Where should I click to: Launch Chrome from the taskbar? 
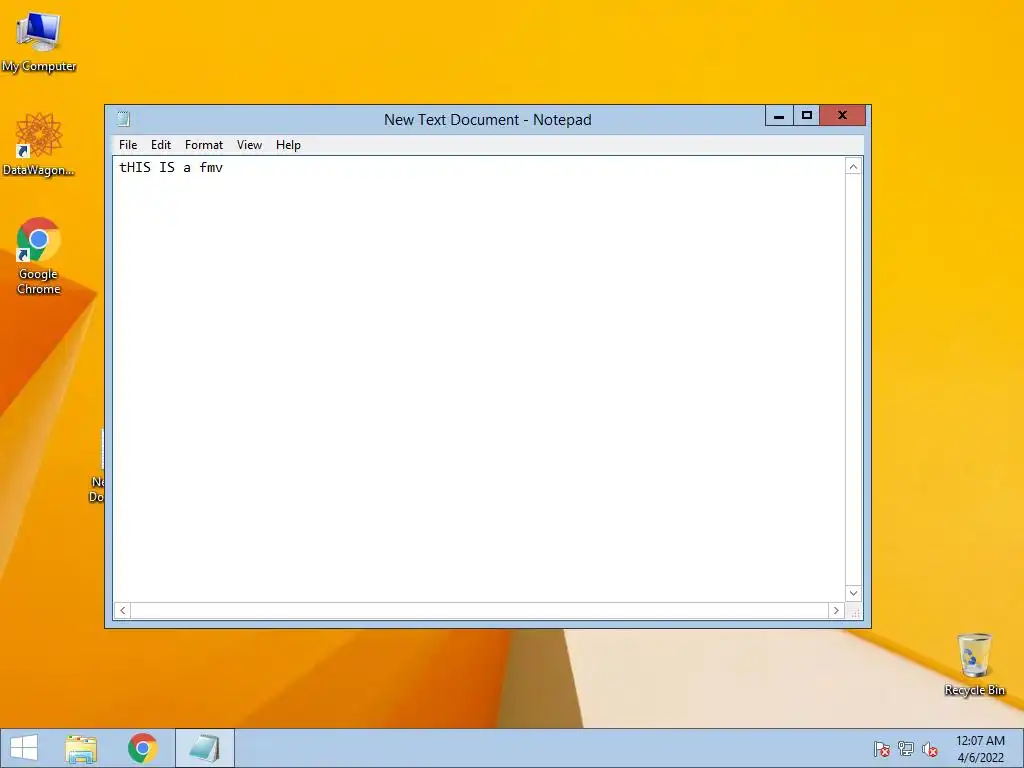[x=142, y=748]
